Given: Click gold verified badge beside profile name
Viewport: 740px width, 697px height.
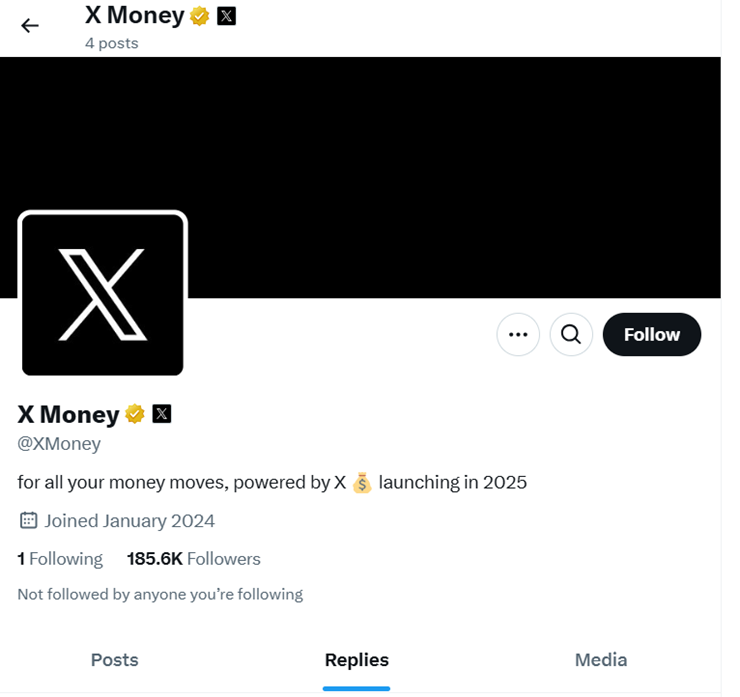Looking at the screenshot, I should click(x=134, y=414).
